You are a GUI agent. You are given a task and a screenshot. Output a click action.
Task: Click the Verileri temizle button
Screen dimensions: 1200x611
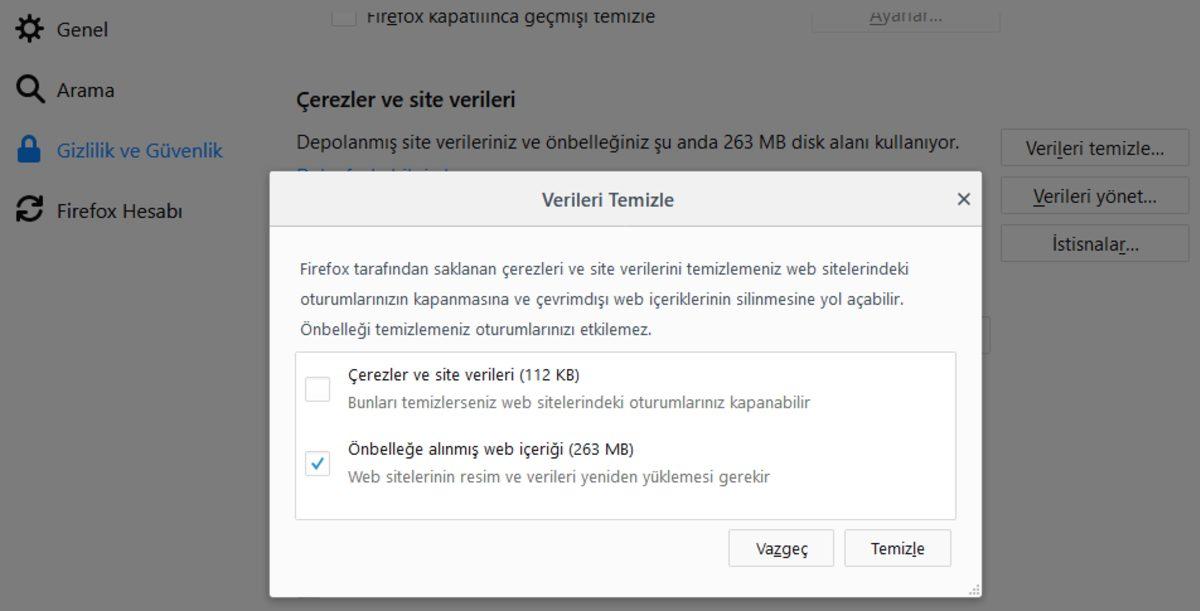coord(1095,147)
